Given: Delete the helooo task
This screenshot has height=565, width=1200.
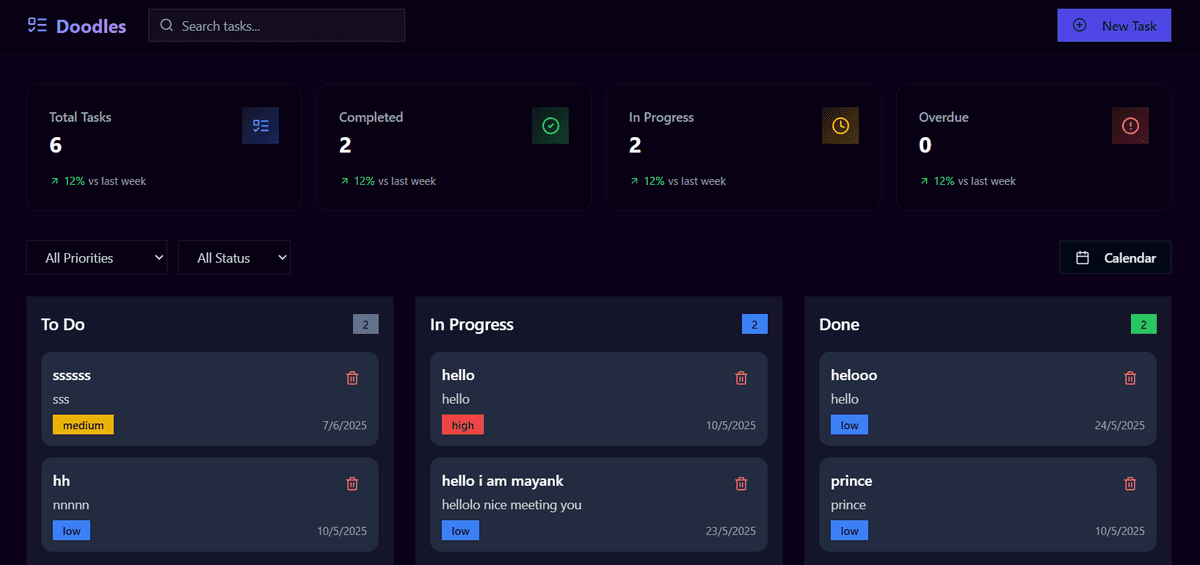Looking at the screenshot, I should point(1130,378).
